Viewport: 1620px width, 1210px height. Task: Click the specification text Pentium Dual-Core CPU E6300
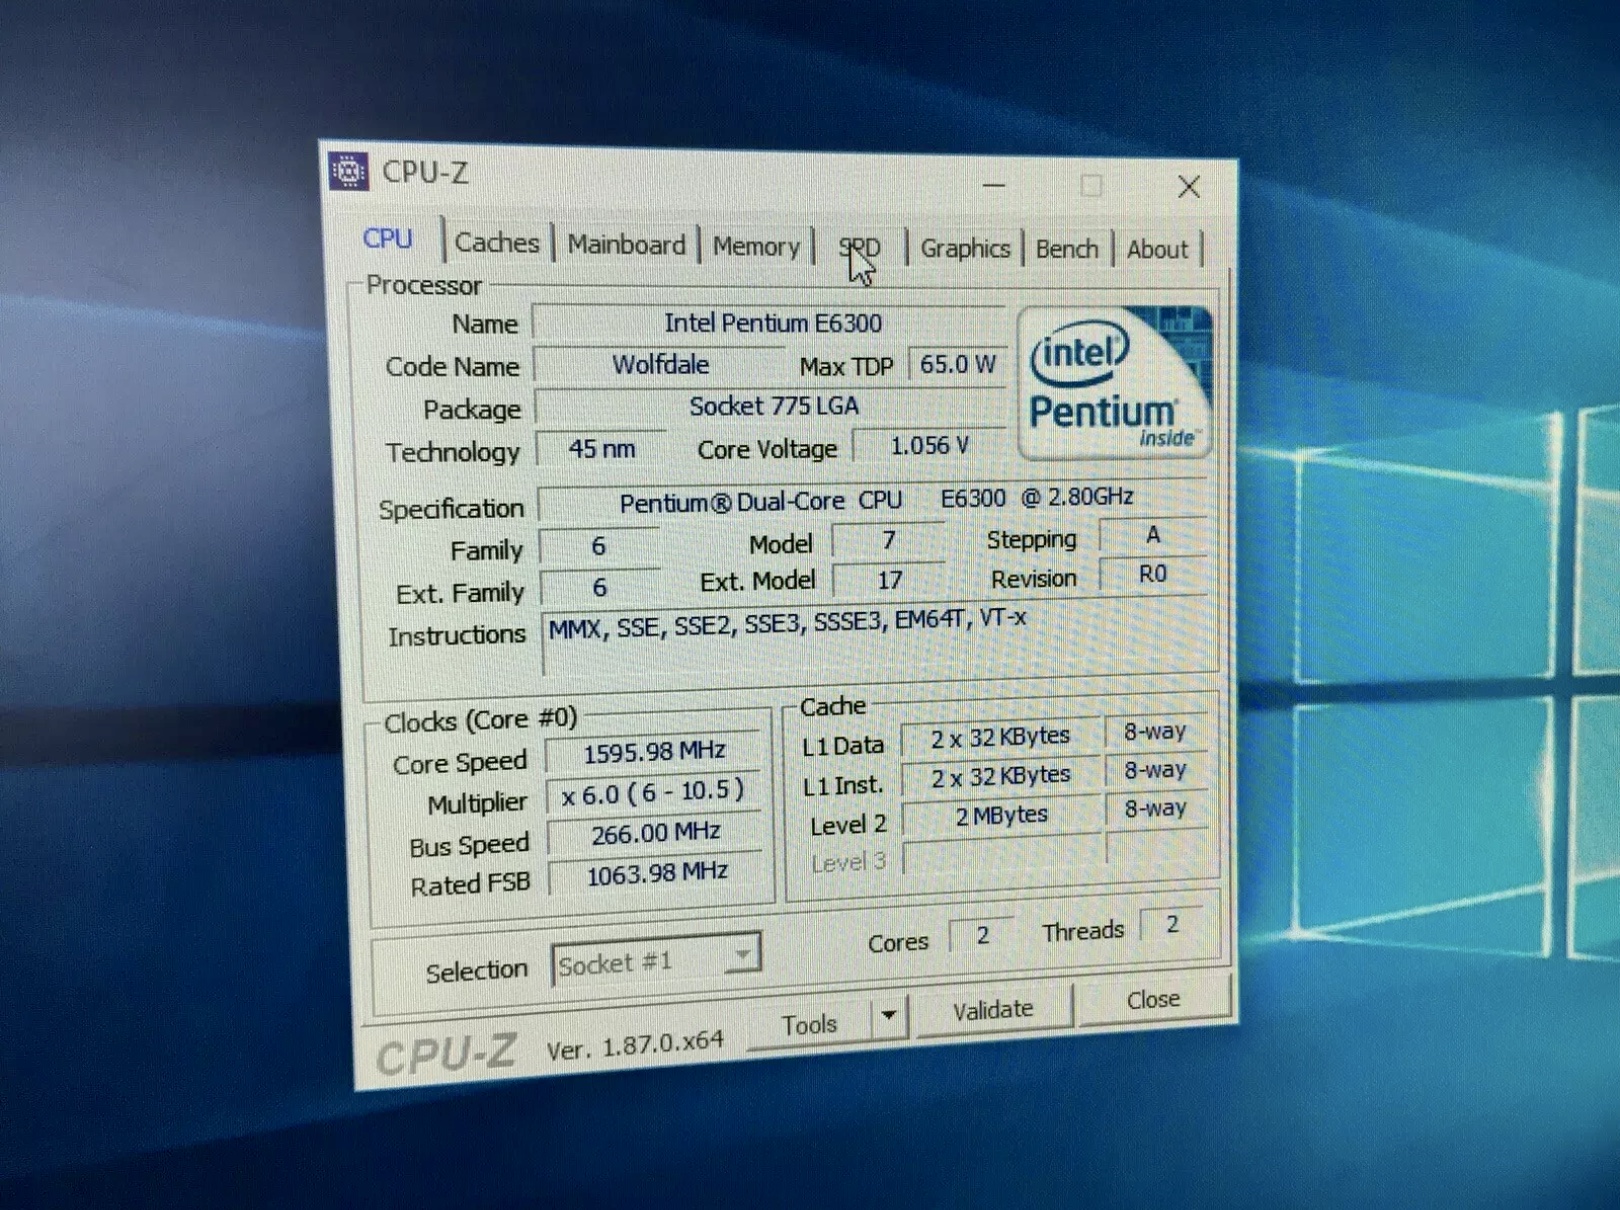tap(875, 499)
